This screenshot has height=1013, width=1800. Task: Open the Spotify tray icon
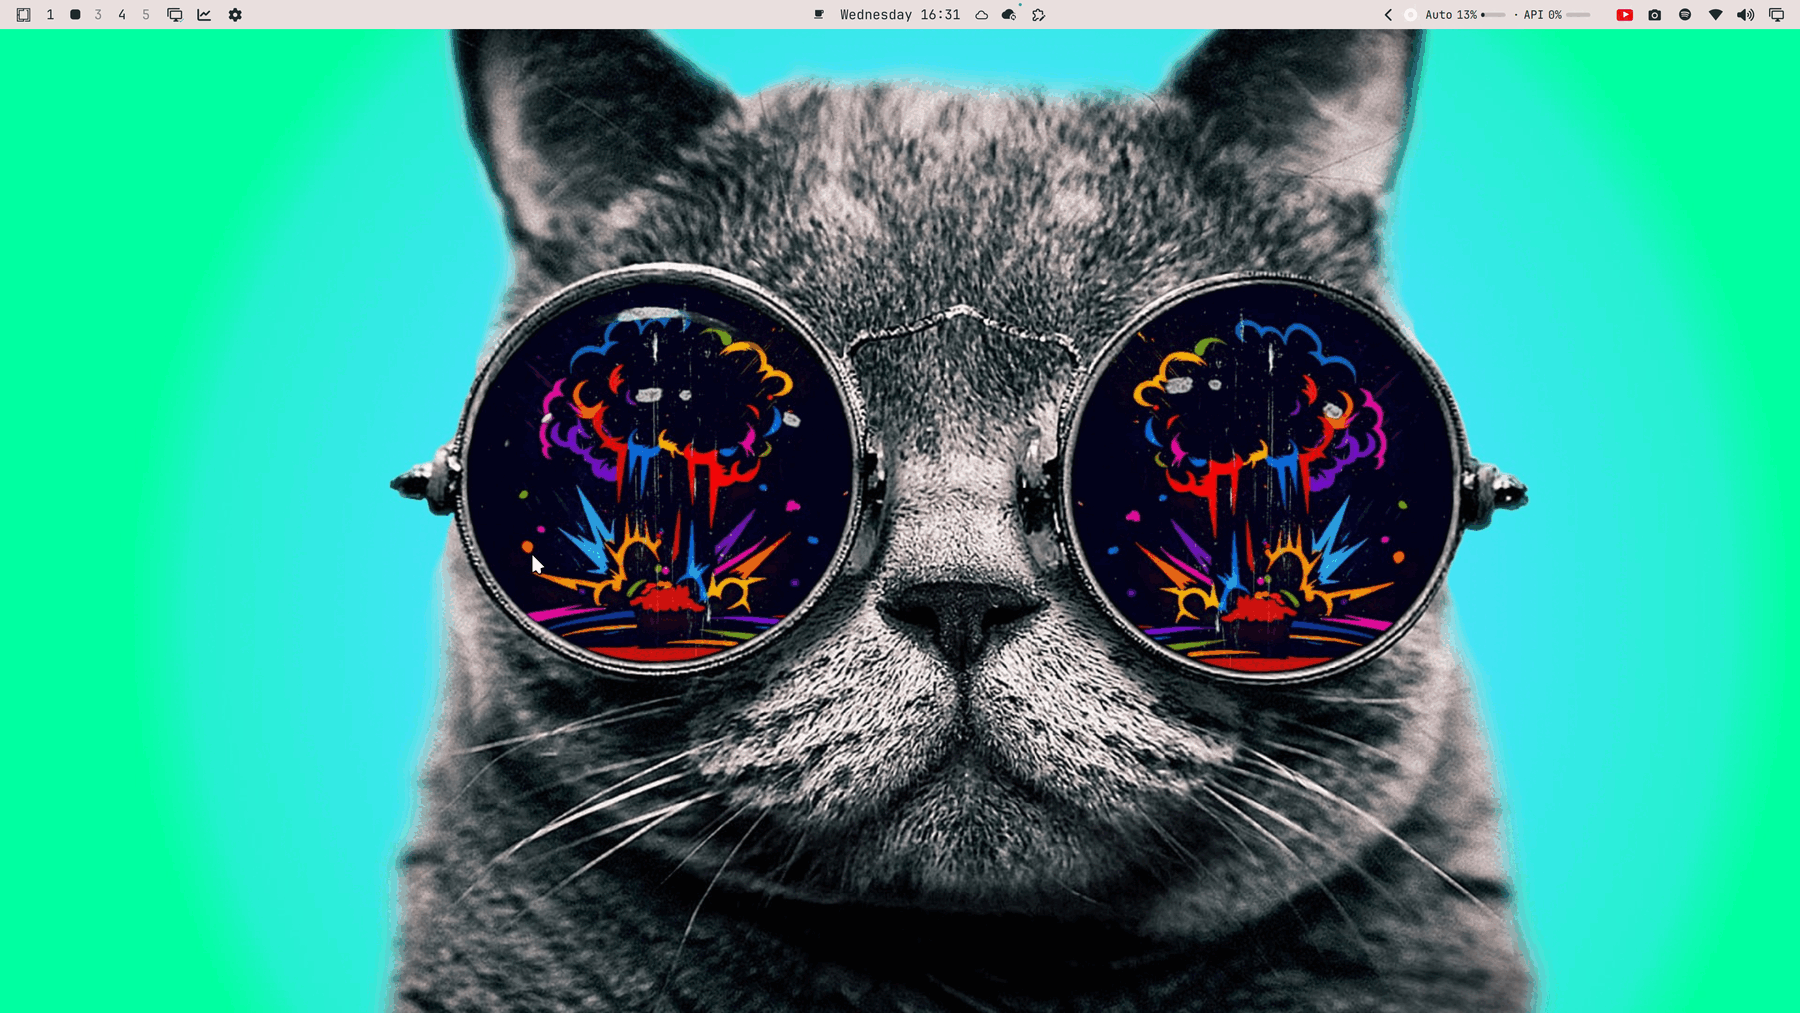[1685, 15]
